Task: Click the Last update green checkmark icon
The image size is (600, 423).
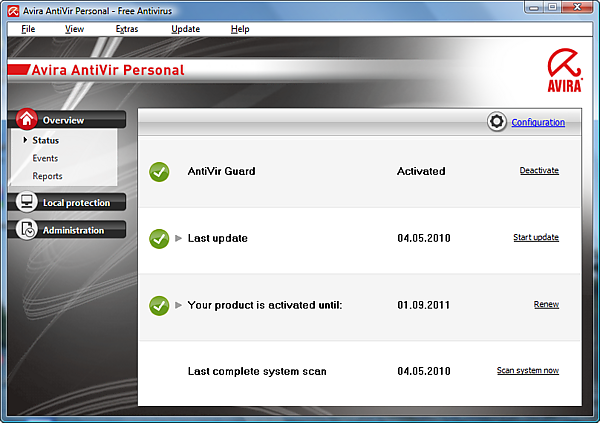Action: tap(159, 238)
